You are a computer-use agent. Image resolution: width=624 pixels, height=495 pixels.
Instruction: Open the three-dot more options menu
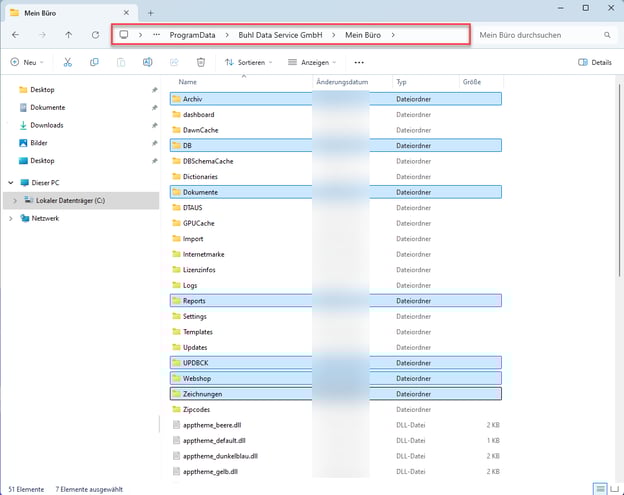(x=359, y=62)
